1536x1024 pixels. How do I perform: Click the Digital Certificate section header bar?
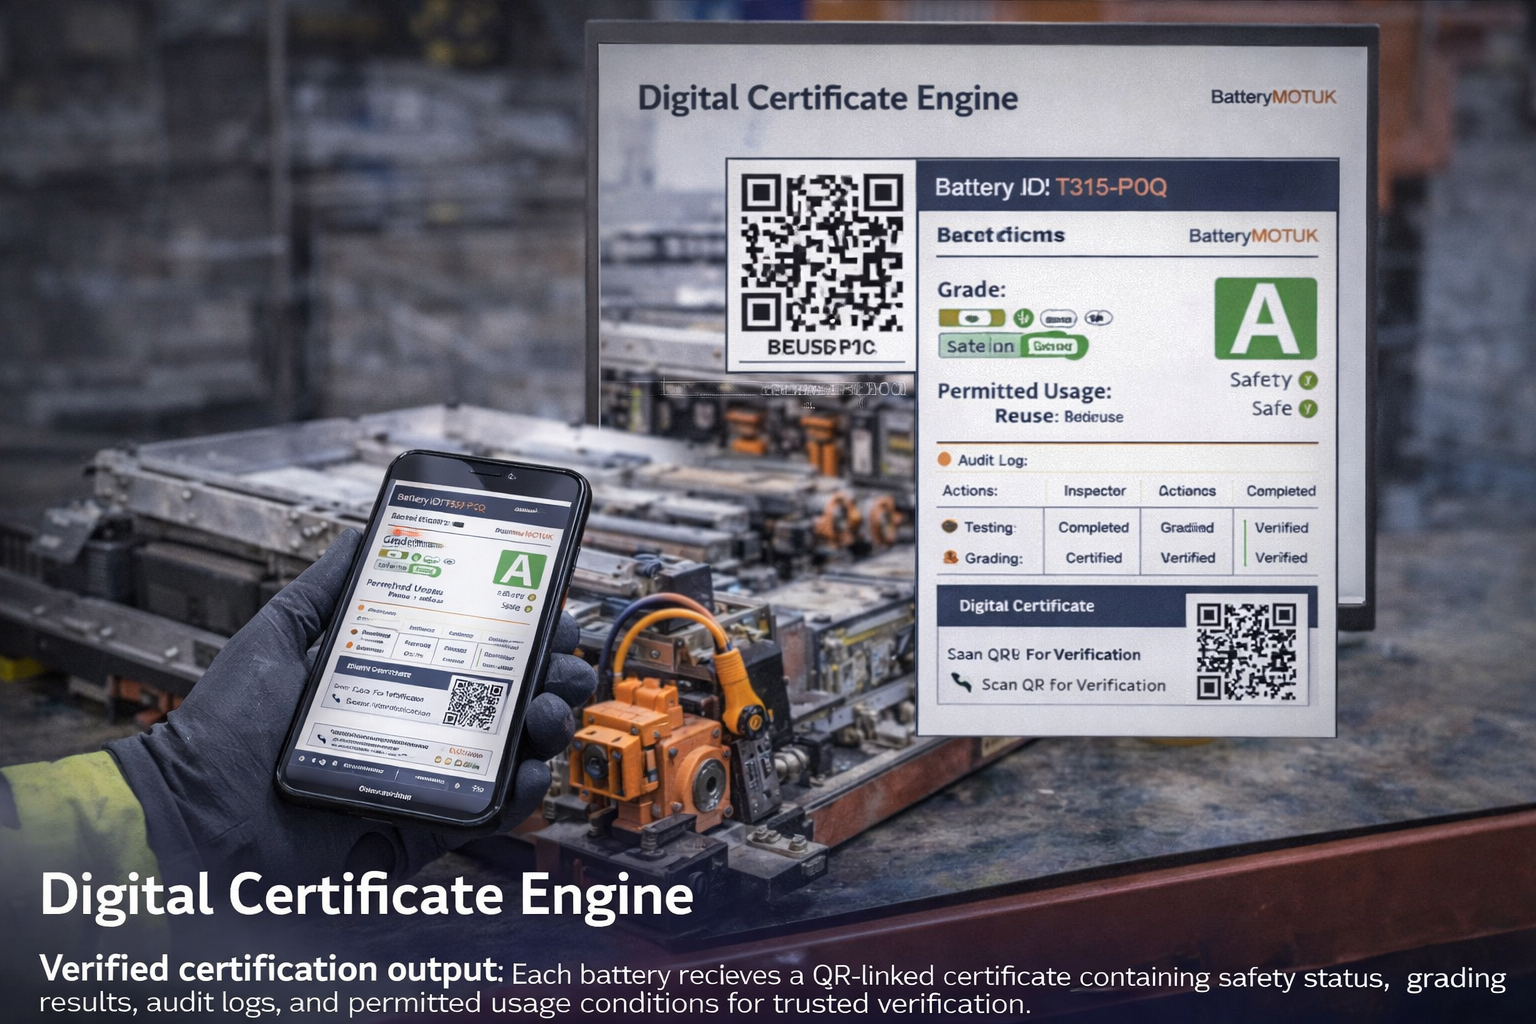pos(1060,606)
